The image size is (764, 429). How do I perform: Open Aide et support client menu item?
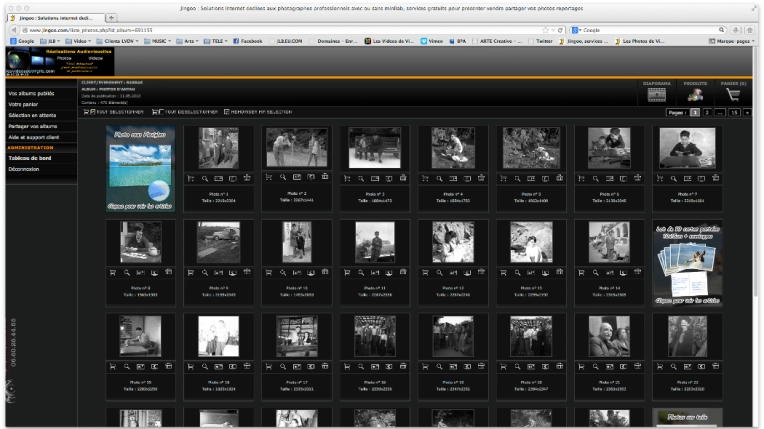coord(34,137)
